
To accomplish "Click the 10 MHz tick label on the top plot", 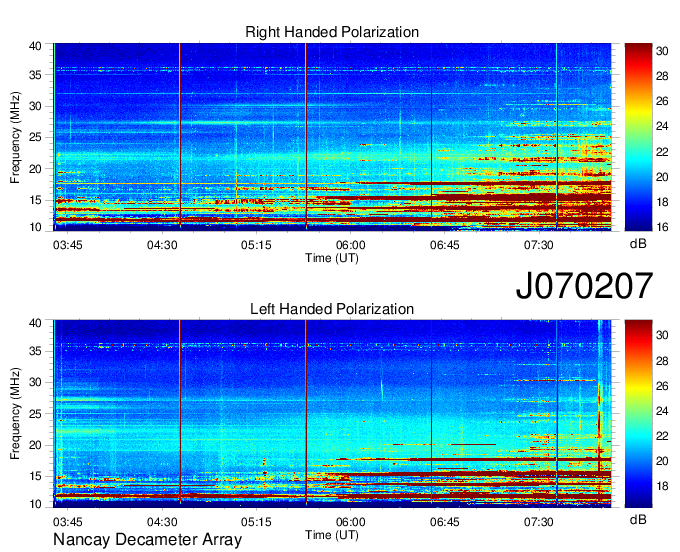I will [35, 227].
